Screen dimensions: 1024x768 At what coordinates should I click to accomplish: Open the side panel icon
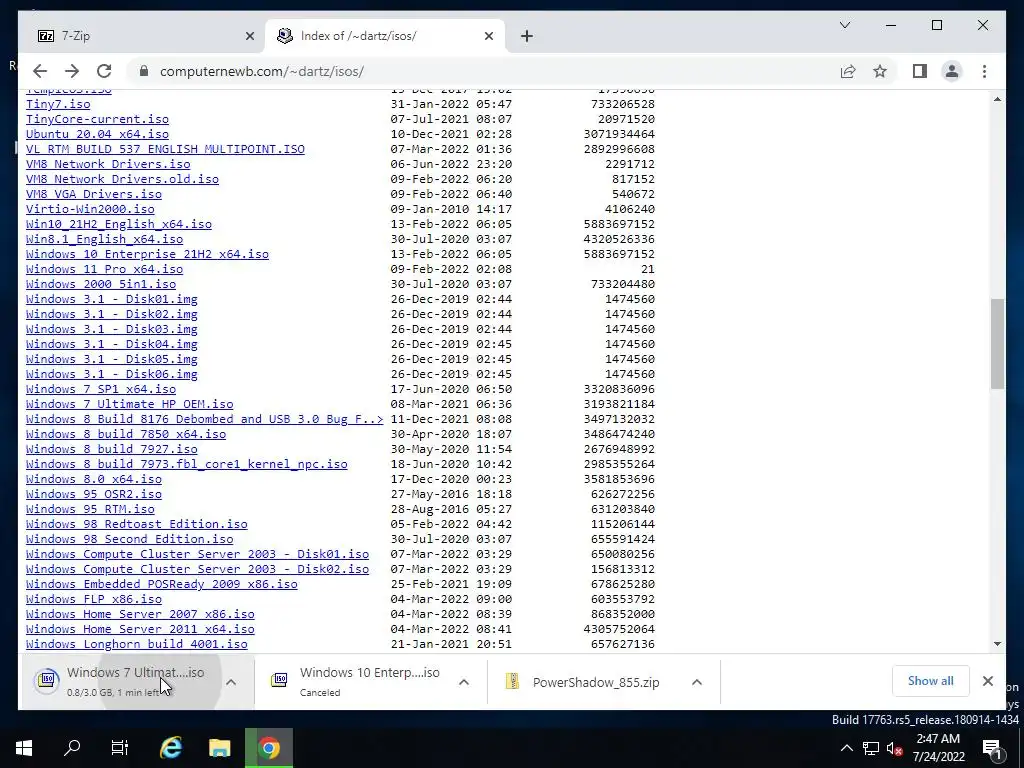coord(920,71)
